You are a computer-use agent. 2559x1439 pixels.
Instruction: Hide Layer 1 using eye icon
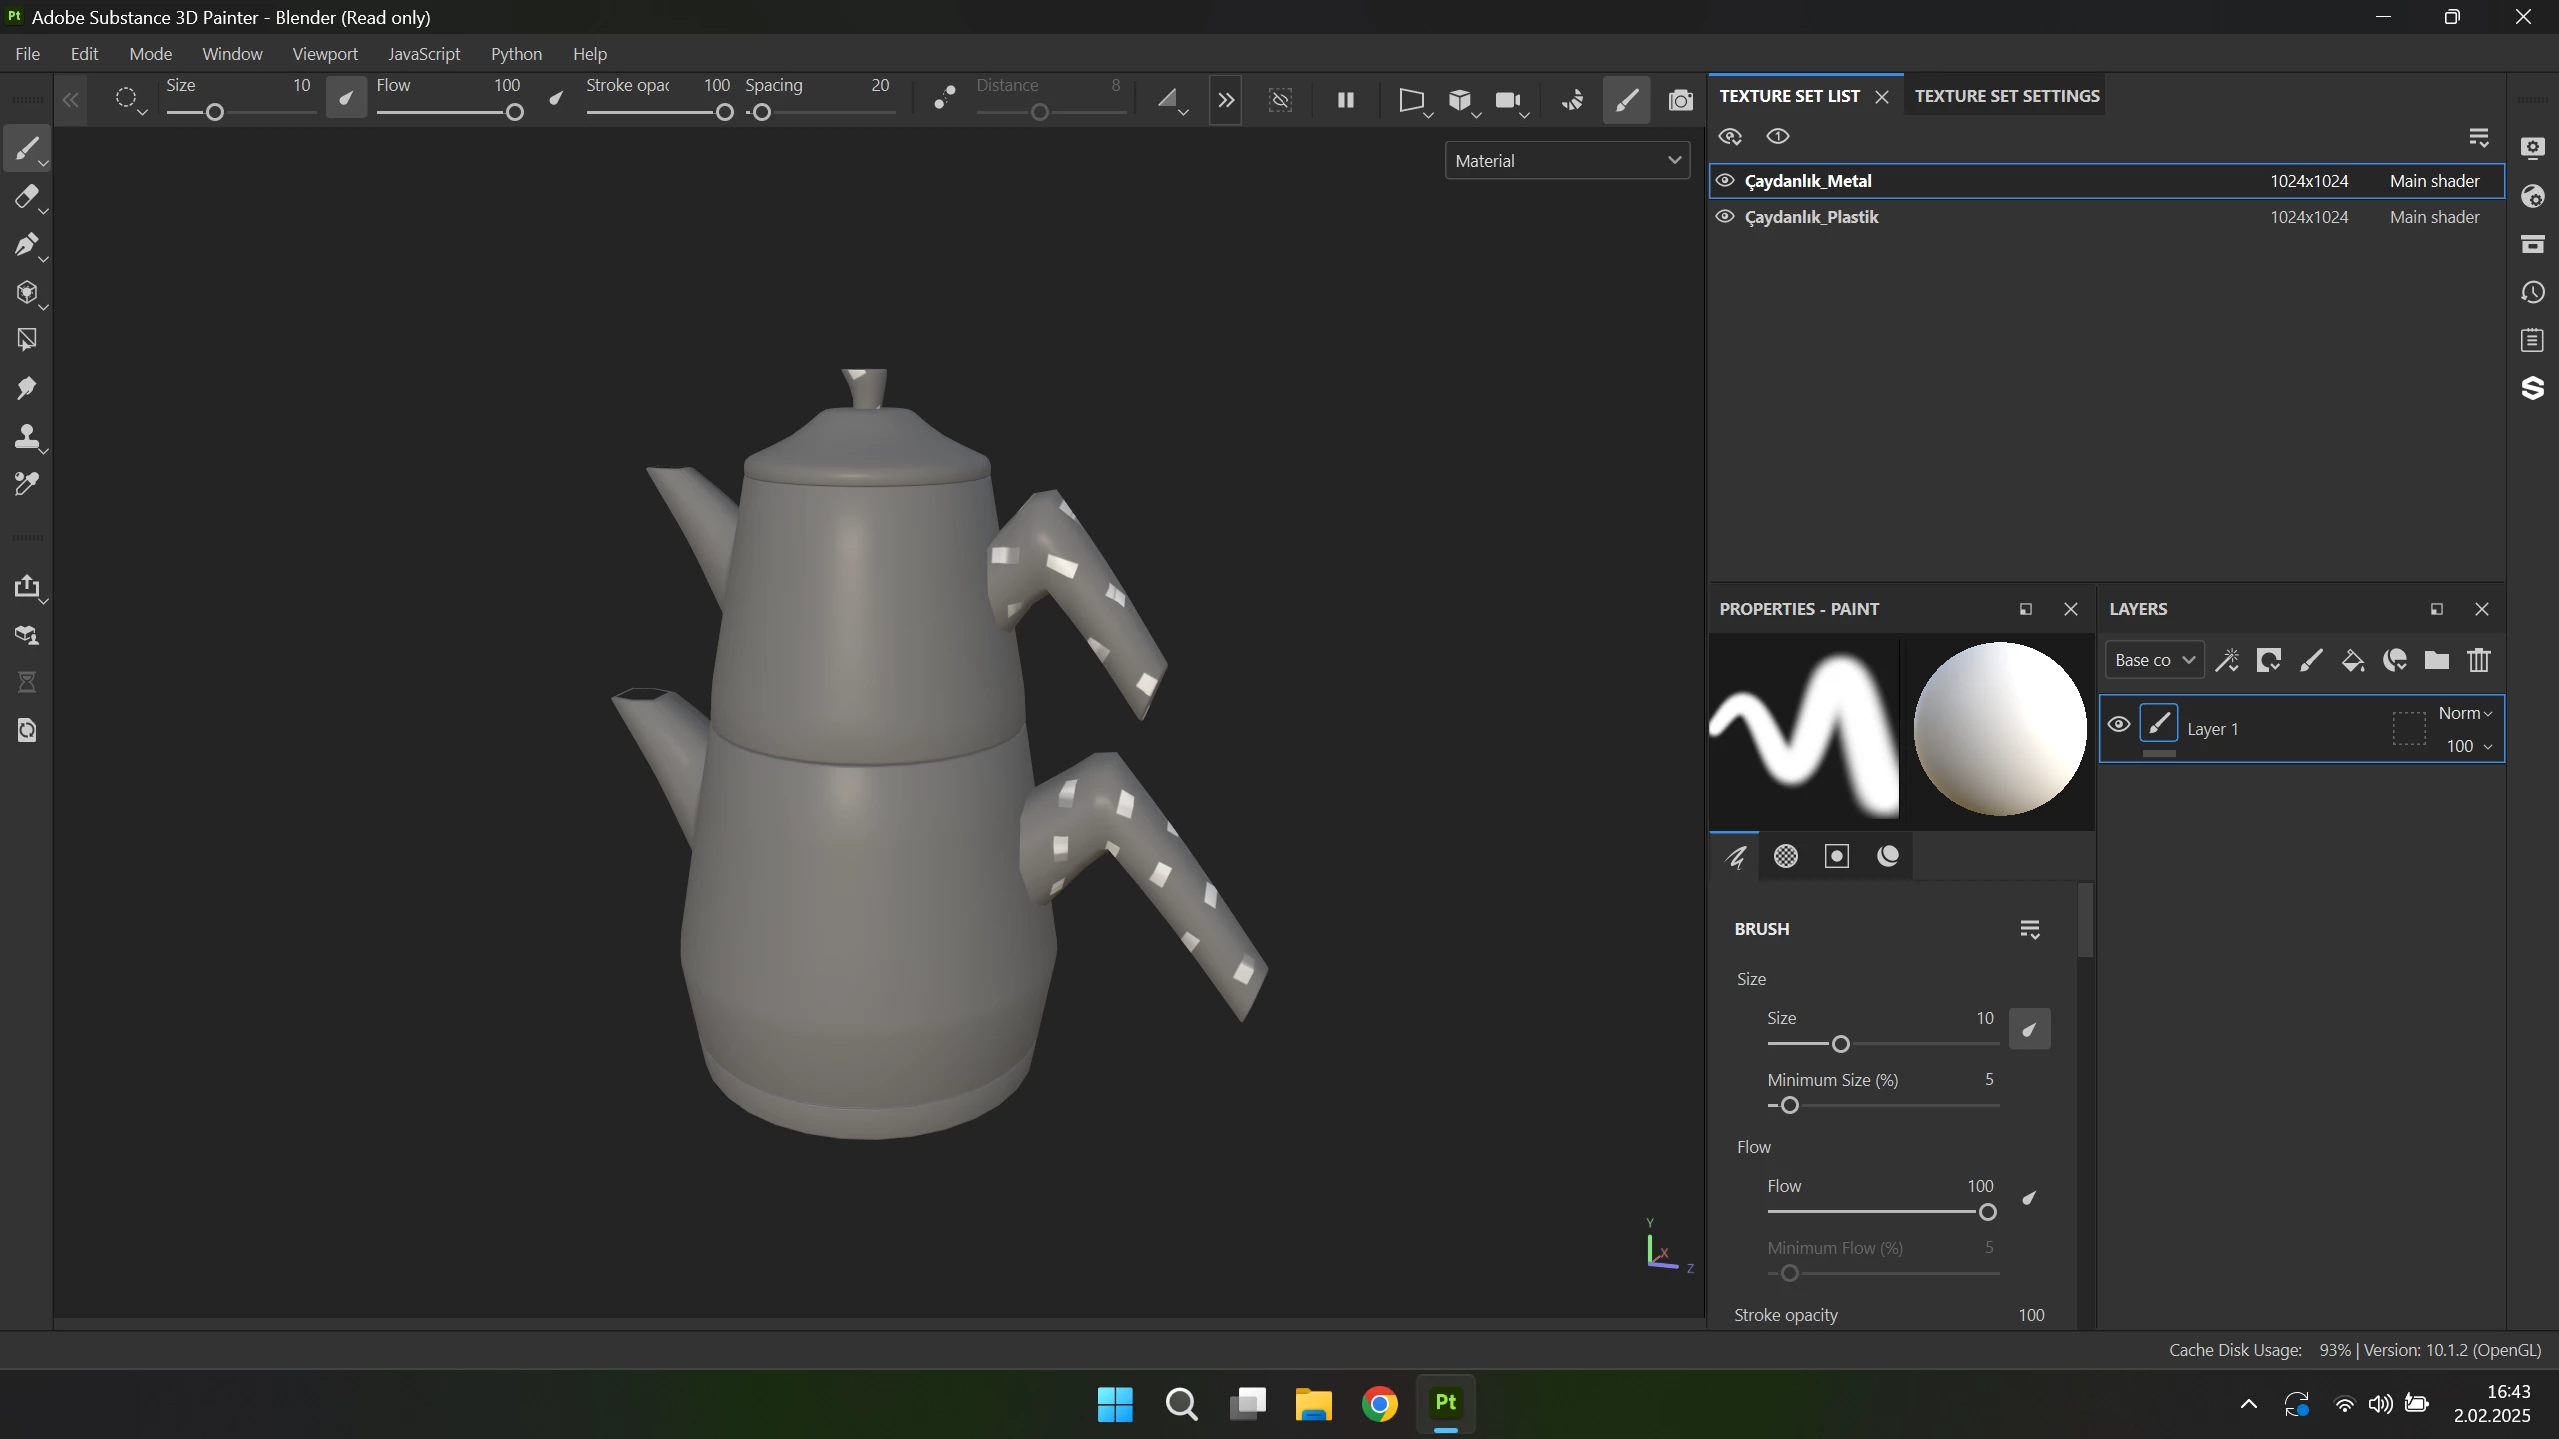2118,725
